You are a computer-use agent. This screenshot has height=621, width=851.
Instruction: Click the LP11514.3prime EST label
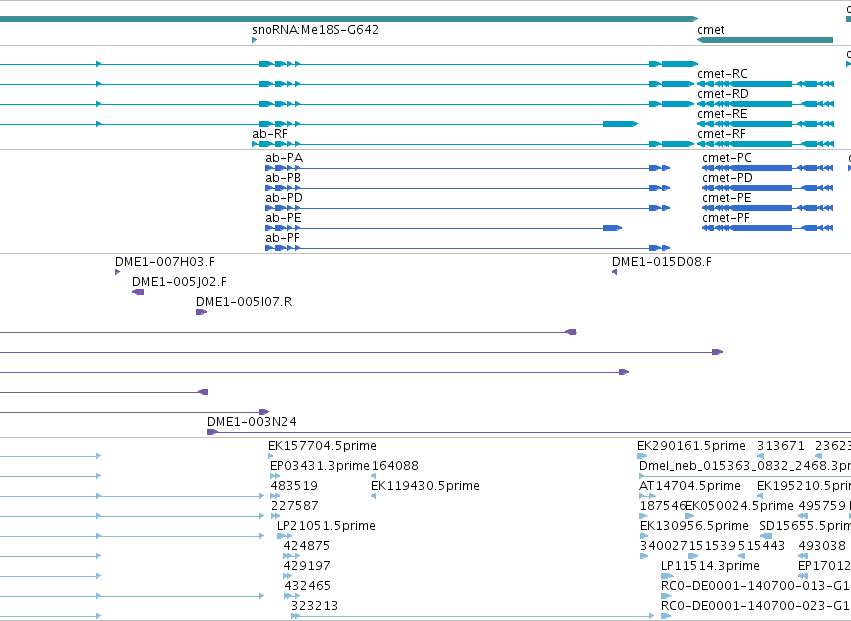(x=710, y=566)
